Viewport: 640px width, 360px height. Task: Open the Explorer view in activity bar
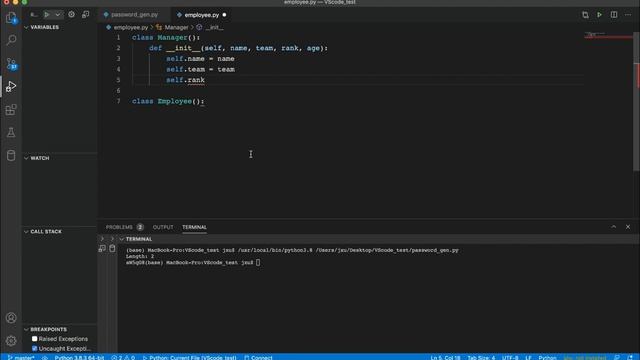point(11,18)
